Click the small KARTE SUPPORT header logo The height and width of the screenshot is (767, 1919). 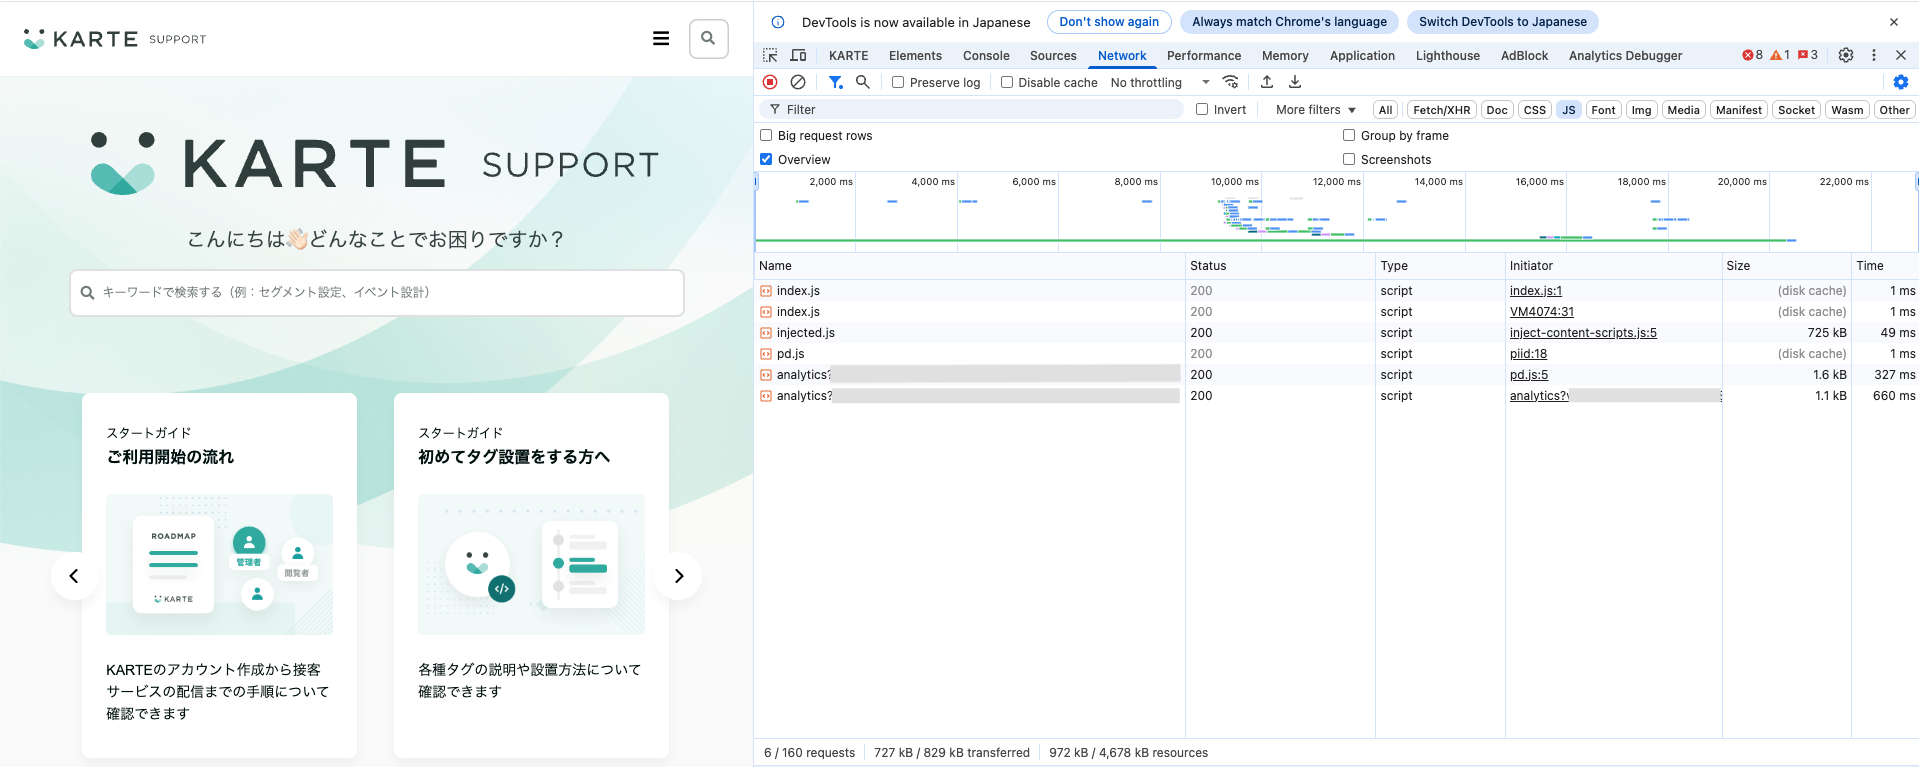pos(115,39)
